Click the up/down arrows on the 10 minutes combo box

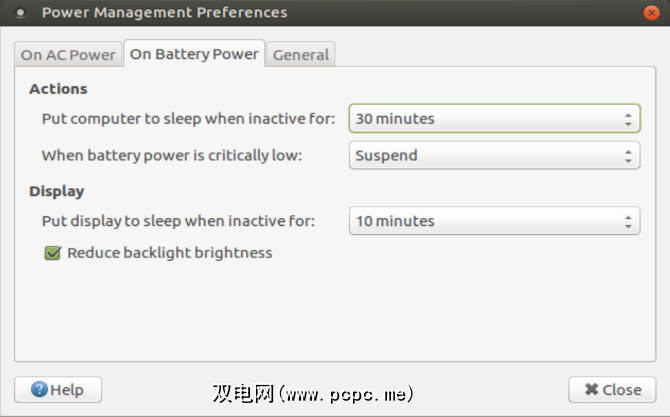[x=628, y=221]
